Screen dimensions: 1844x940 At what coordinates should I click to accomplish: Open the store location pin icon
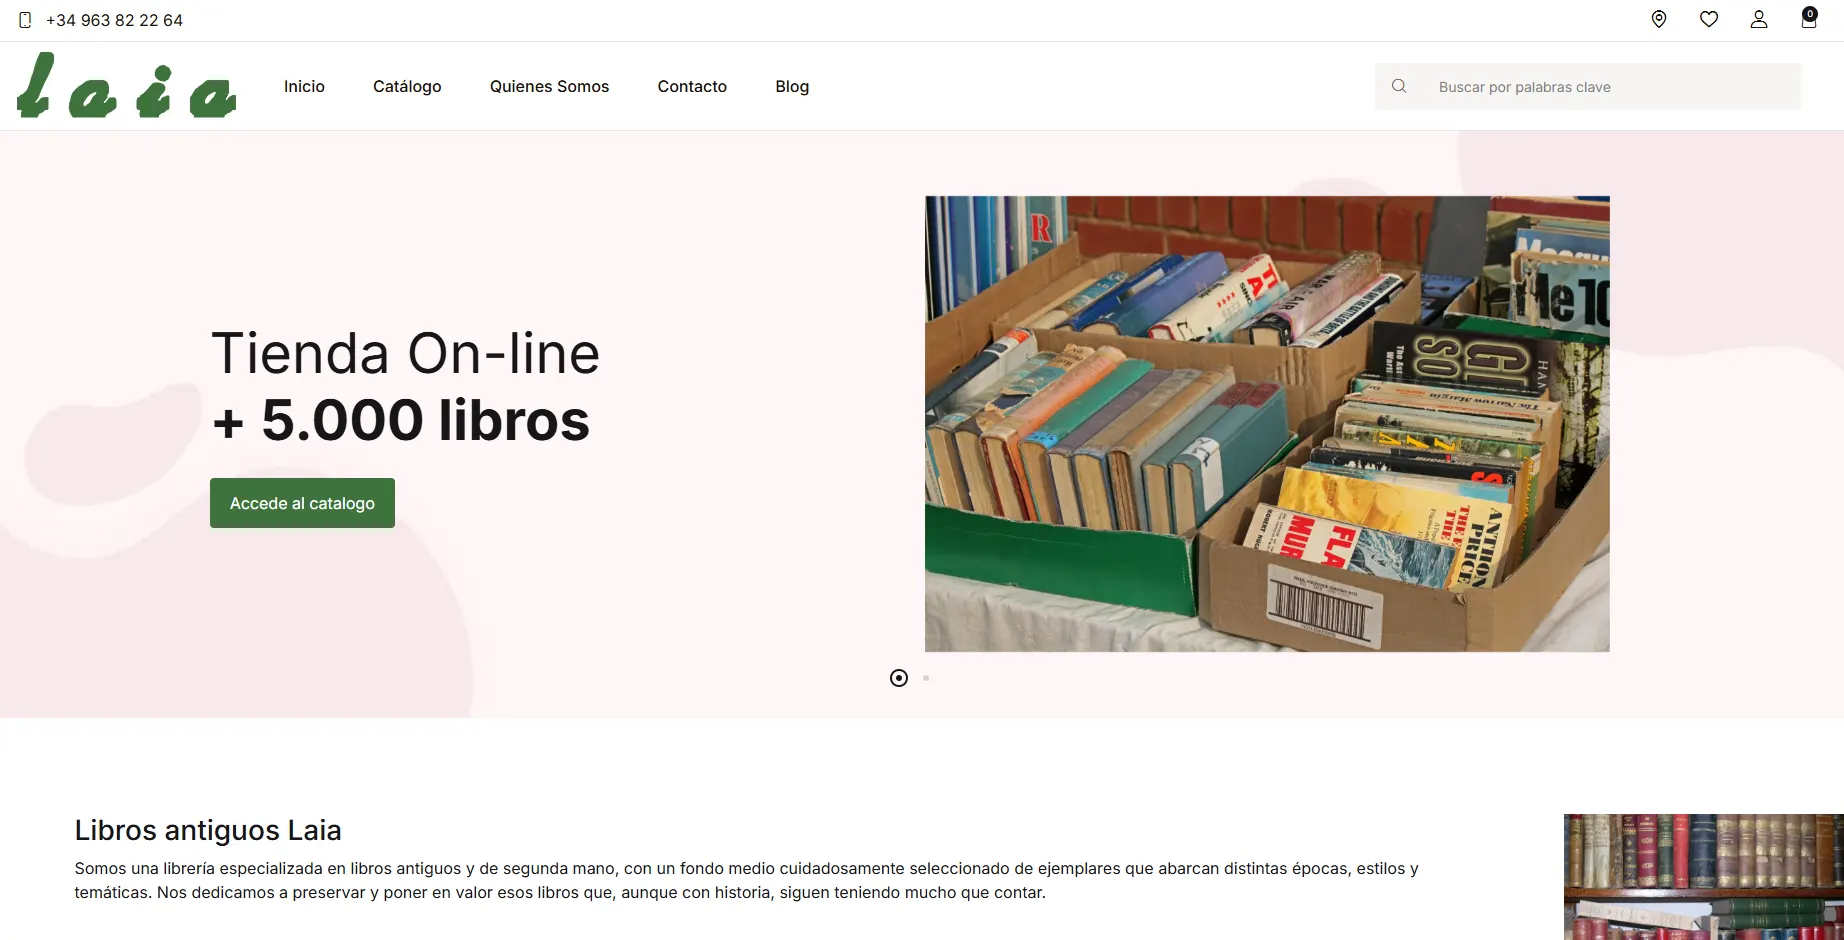pos(1659,20)
